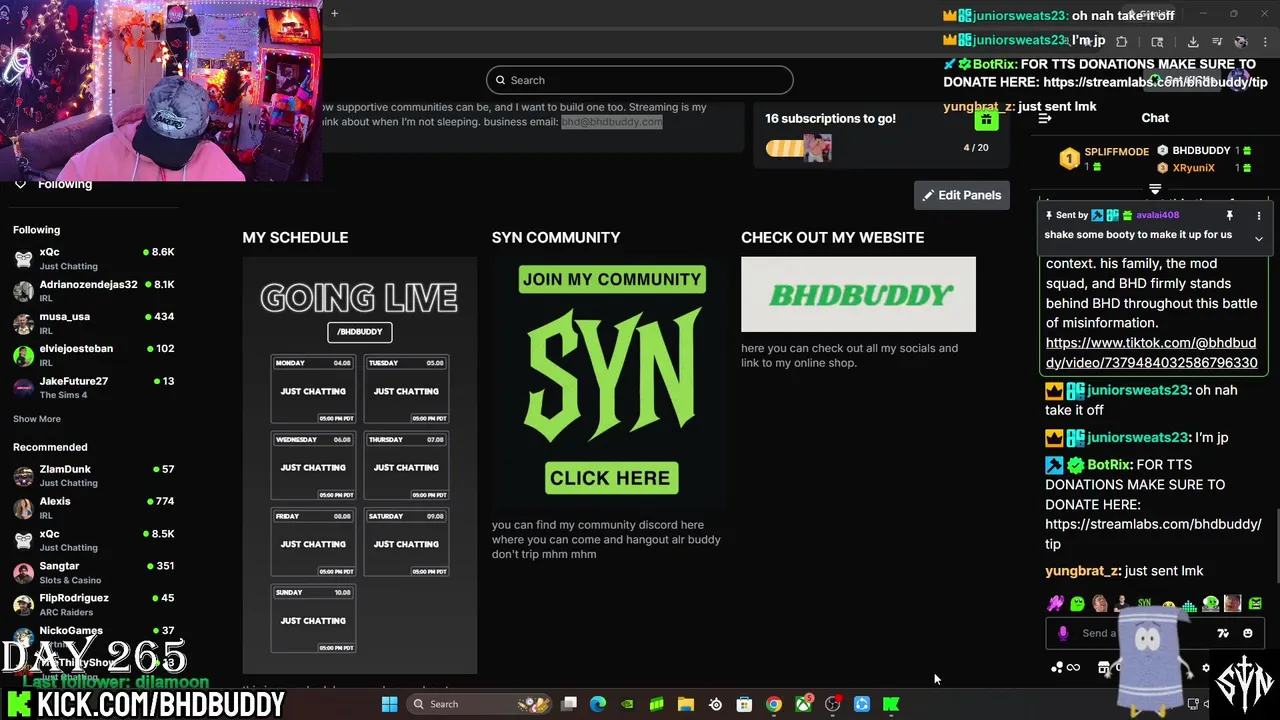Open Xbox app from taskbar
This screenshot has width=1280, height=720.
pos(803,704)
